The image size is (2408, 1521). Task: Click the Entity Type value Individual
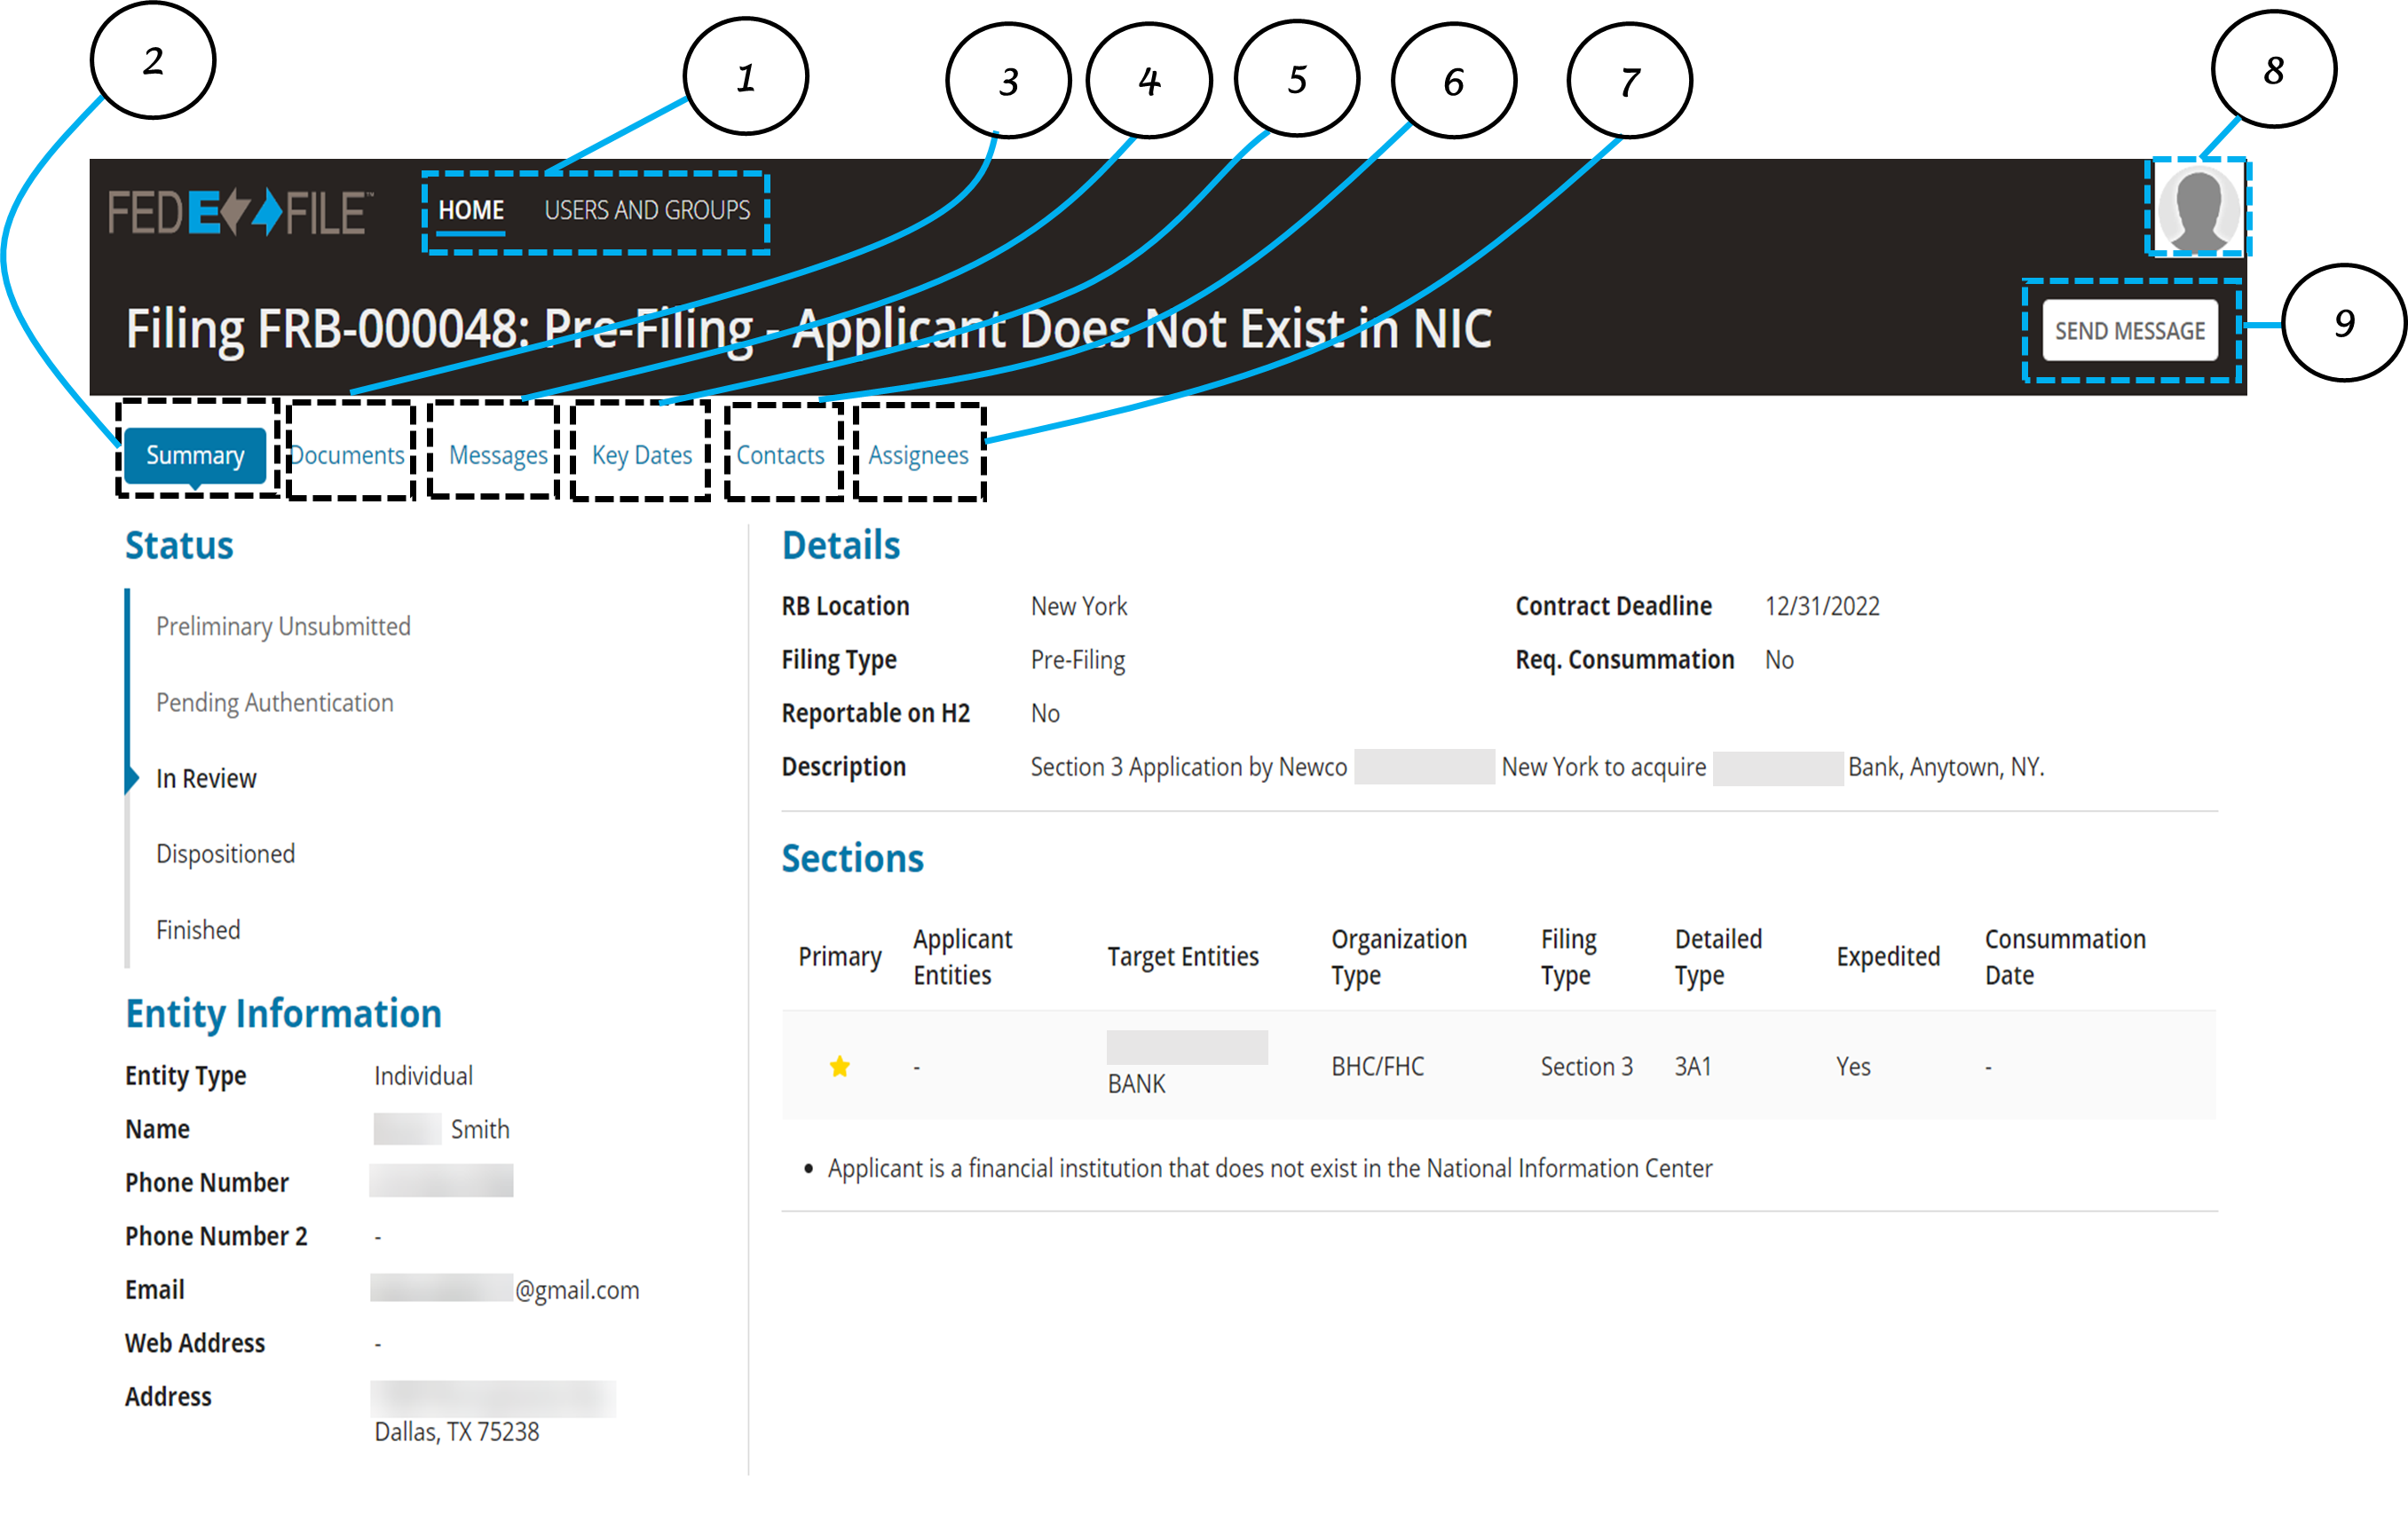[x=423, y=1076]
